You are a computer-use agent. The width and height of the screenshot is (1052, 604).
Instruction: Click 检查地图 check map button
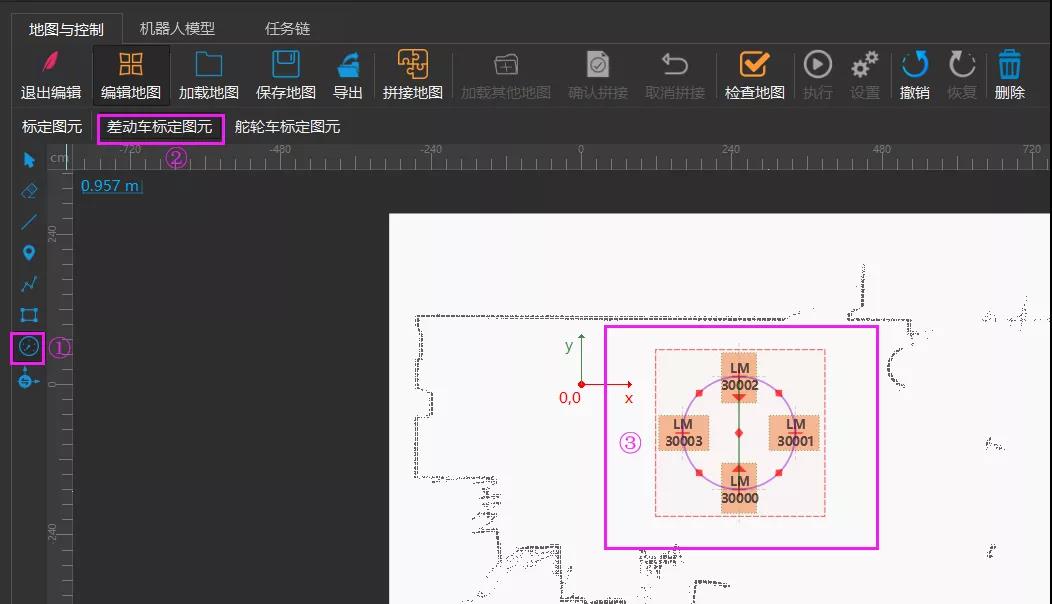[x=755, y=76]
